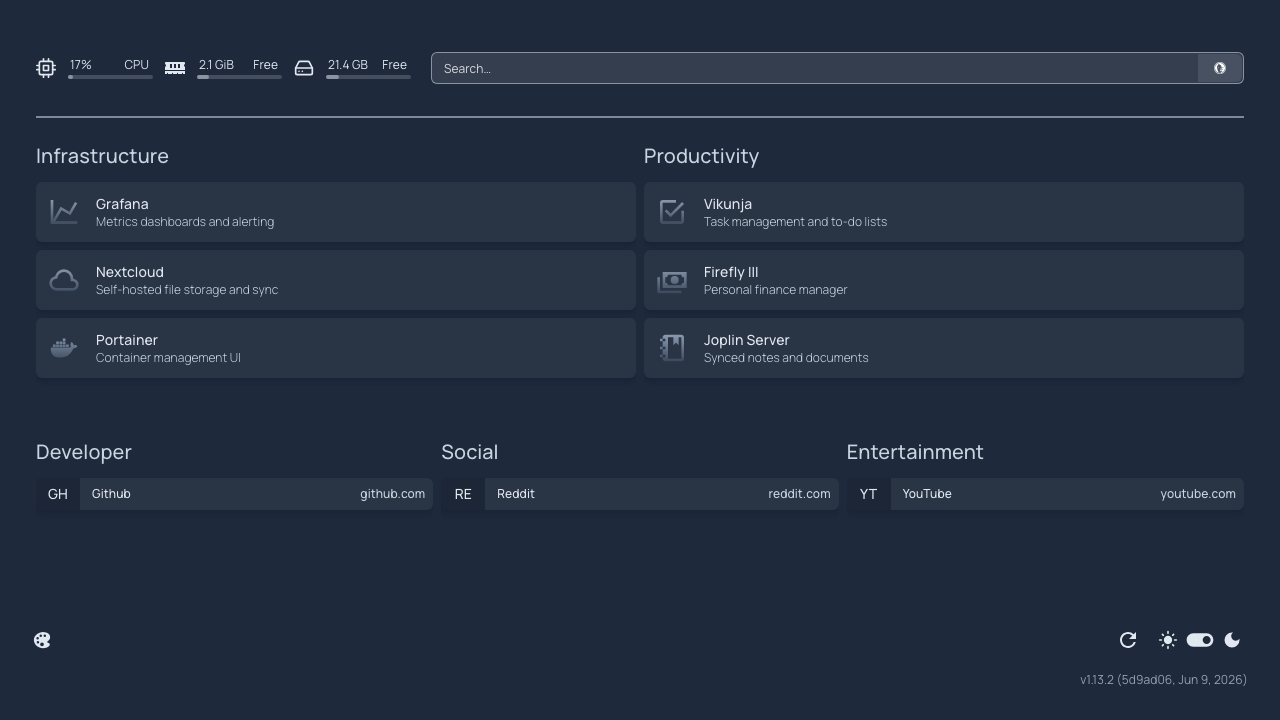The image size is (1280, 720).
Task: Click the reddit.com URL text
Action: point(799,494)
